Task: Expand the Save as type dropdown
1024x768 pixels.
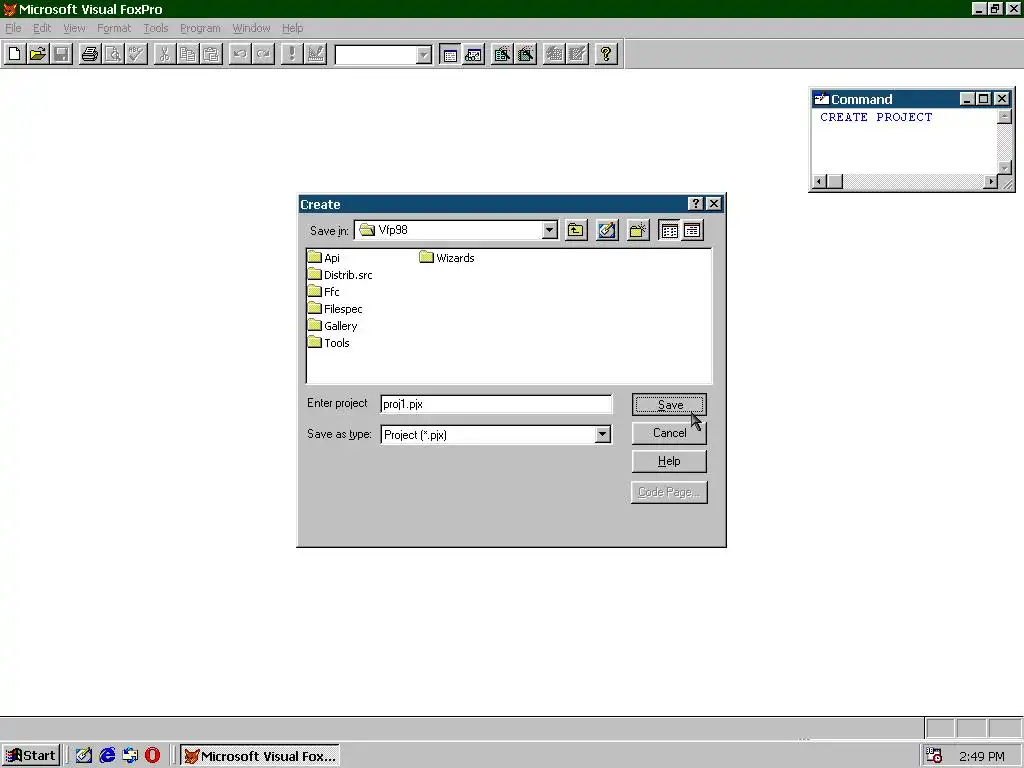Action: (x=602, y=435)
